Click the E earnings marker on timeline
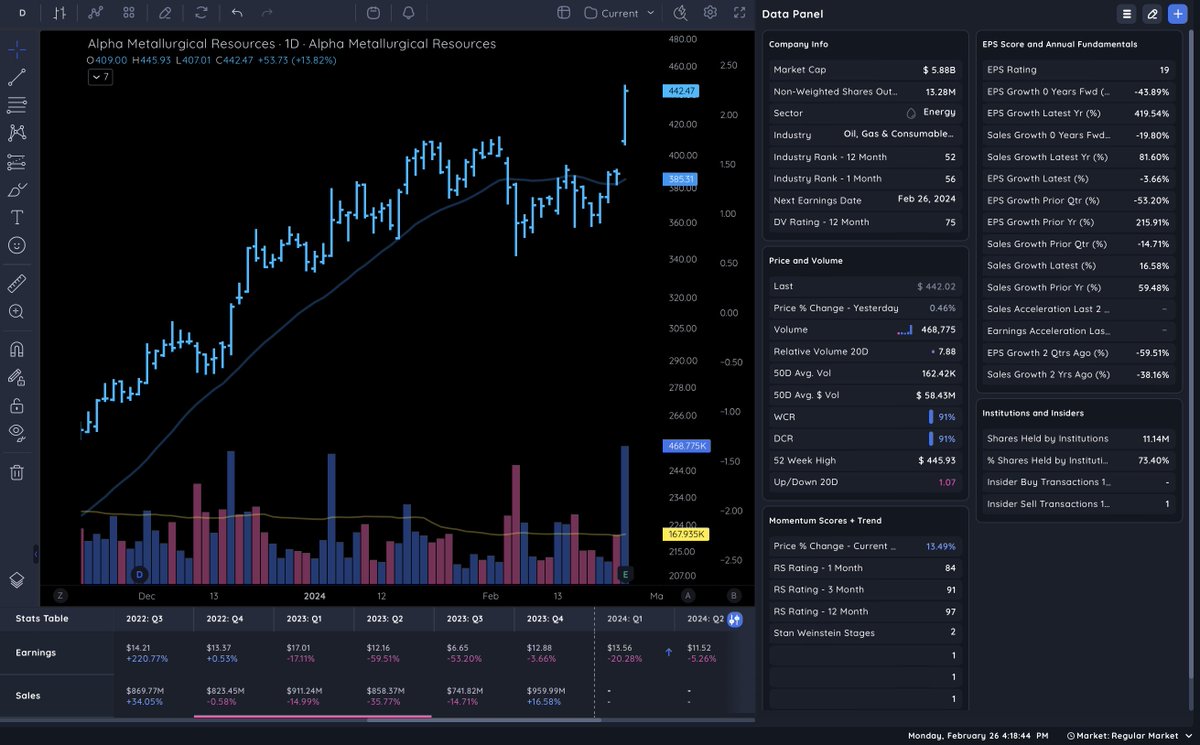 (626, 574)
